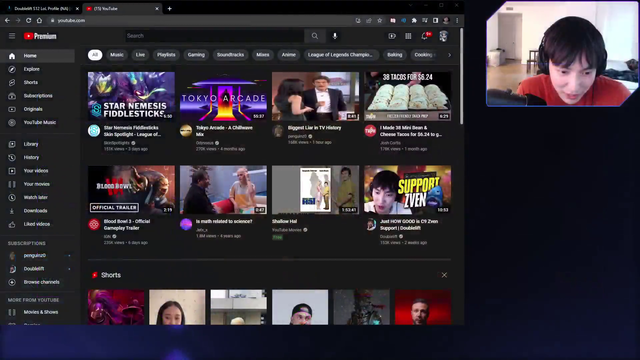Screen dimensions: 640x360
Task: Open the hamburger guide menu
Action: tap(12, 36)
